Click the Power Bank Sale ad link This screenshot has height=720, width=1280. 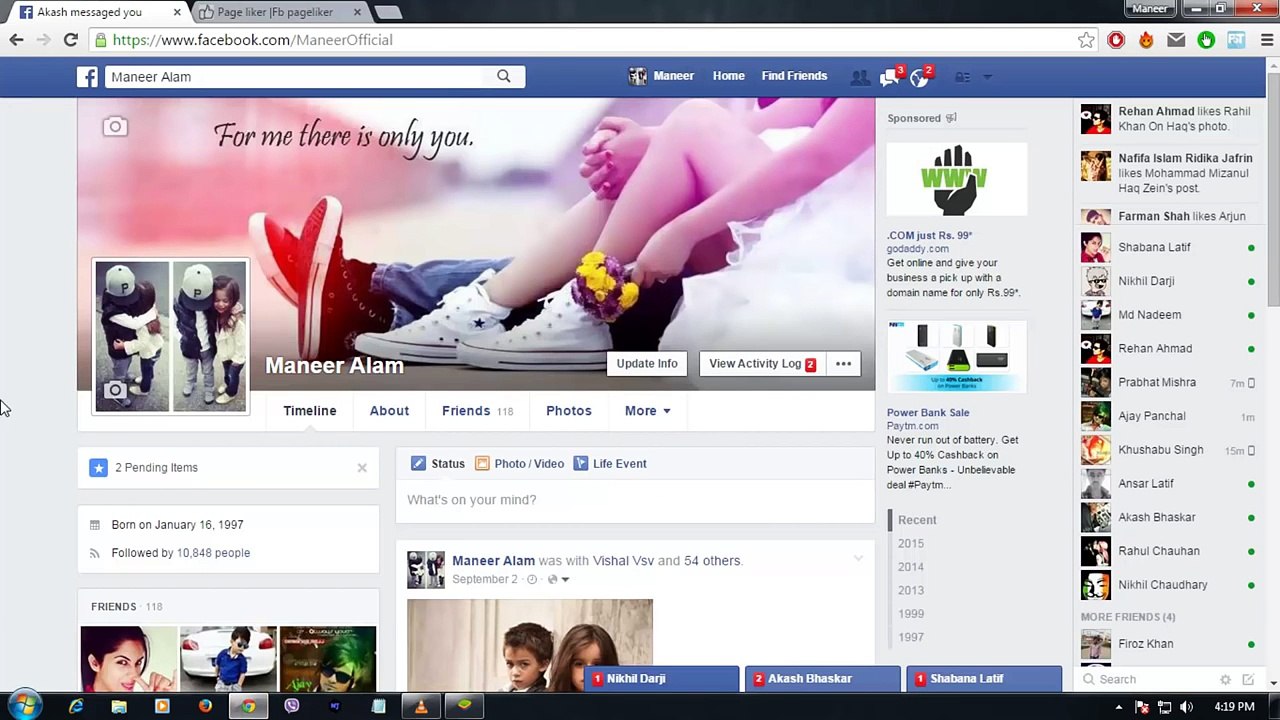928,413
